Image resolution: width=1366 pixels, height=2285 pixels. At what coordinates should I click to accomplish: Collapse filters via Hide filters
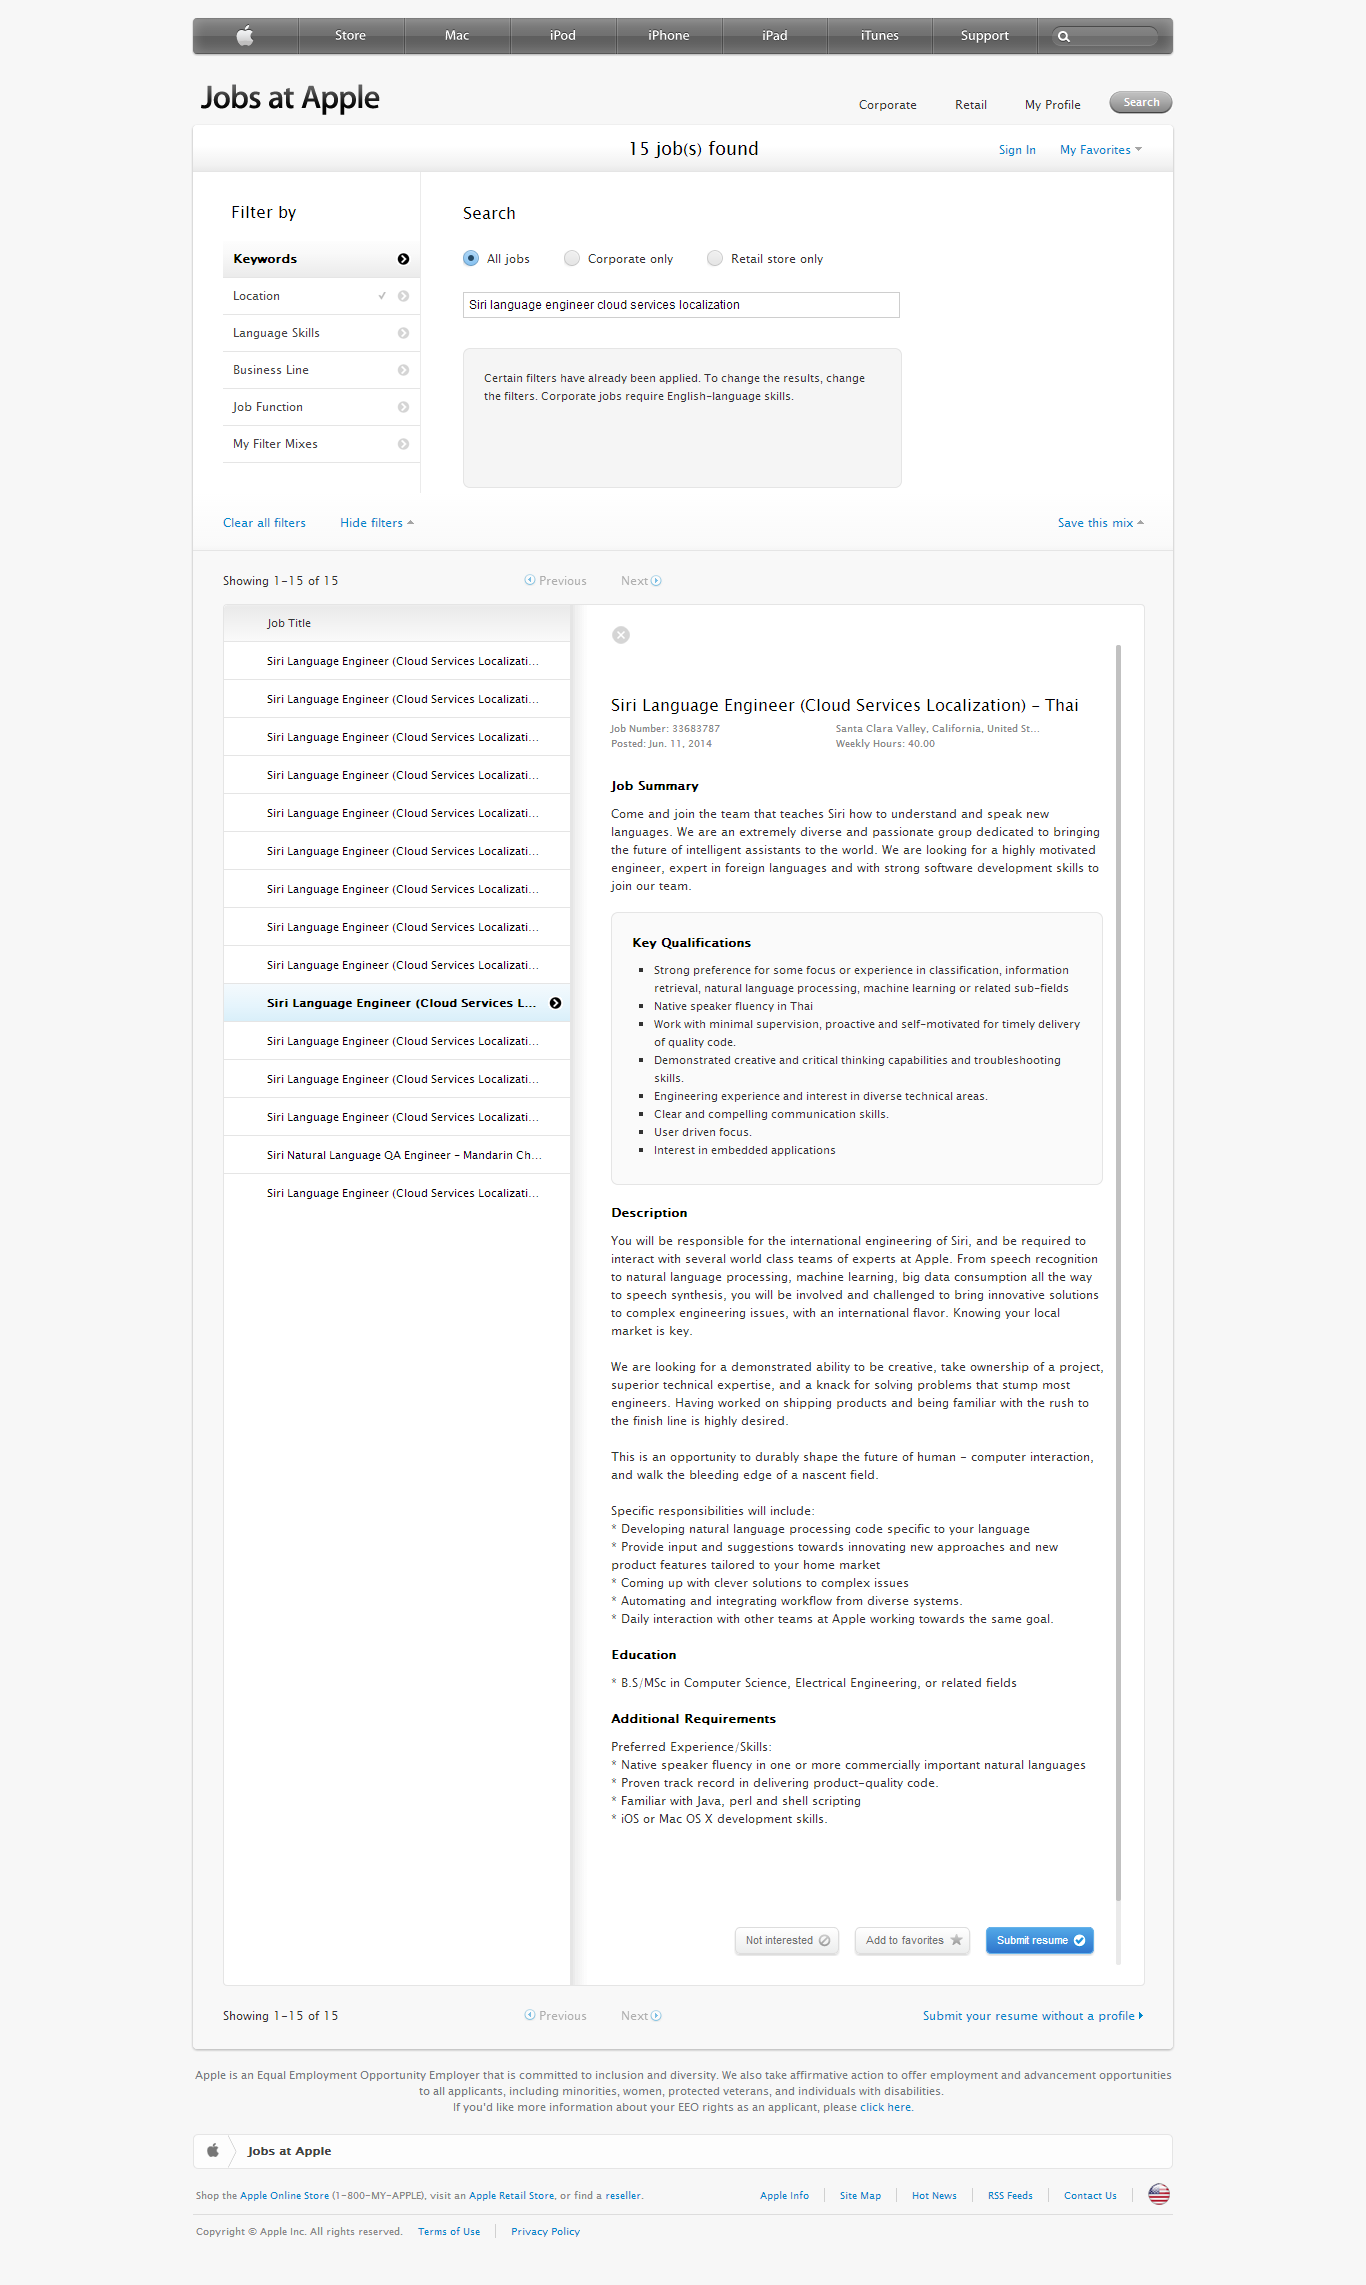click(x=376, y=523)
